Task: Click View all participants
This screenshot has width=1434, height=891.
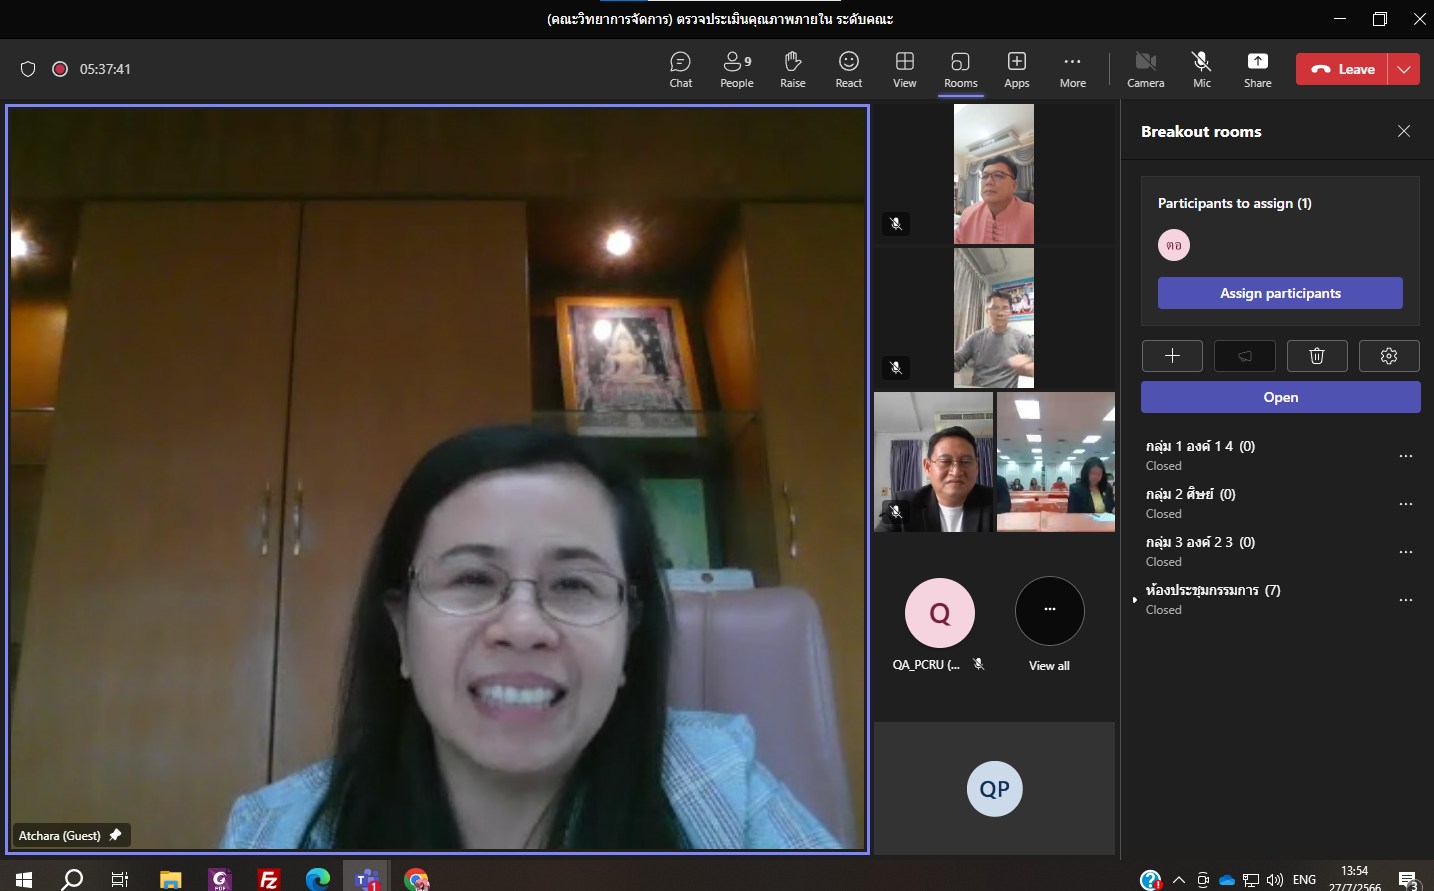Action: (1049, 624)
